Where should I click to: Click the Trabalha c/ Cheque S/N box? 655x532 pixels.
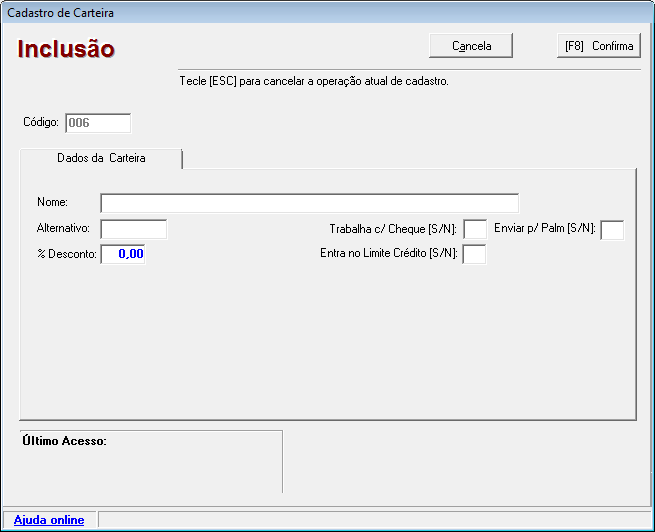point(475,229)
